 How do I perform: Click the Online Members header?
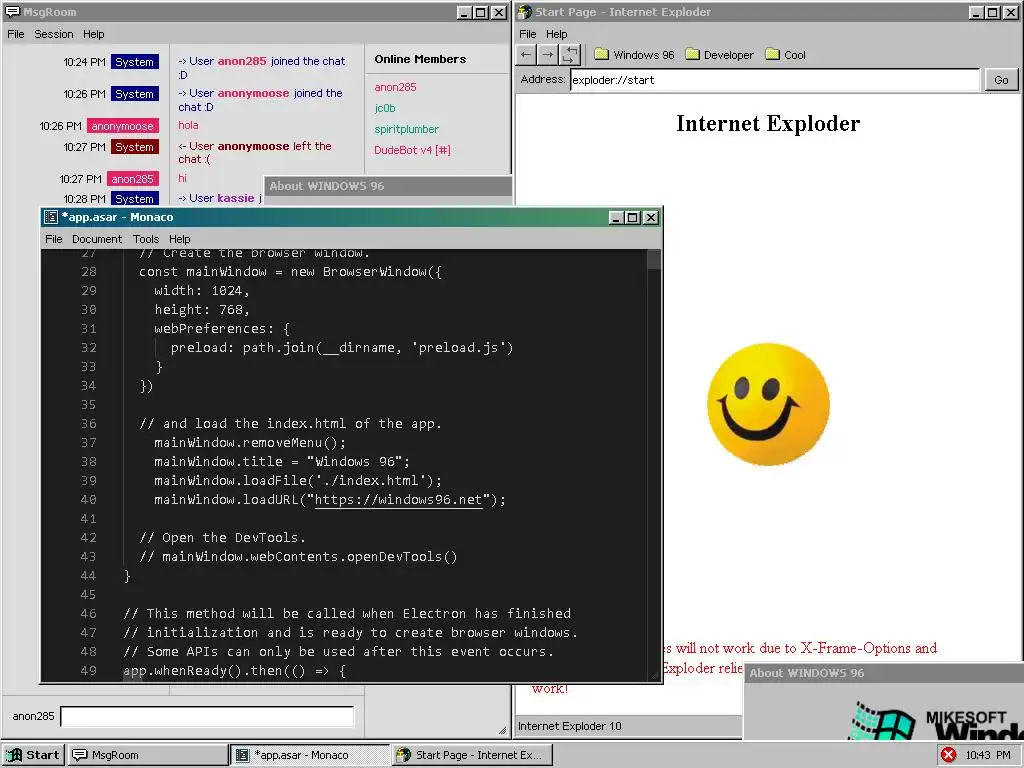pyautogui.click(x=420, y=59)
